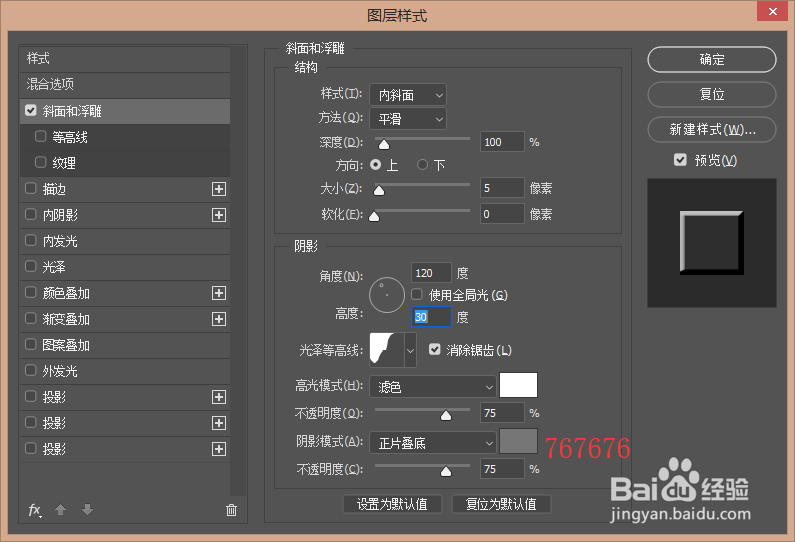Open the 高光模式 滤色 dropdown
The image size is (795, 542).
tap(433, 387)
